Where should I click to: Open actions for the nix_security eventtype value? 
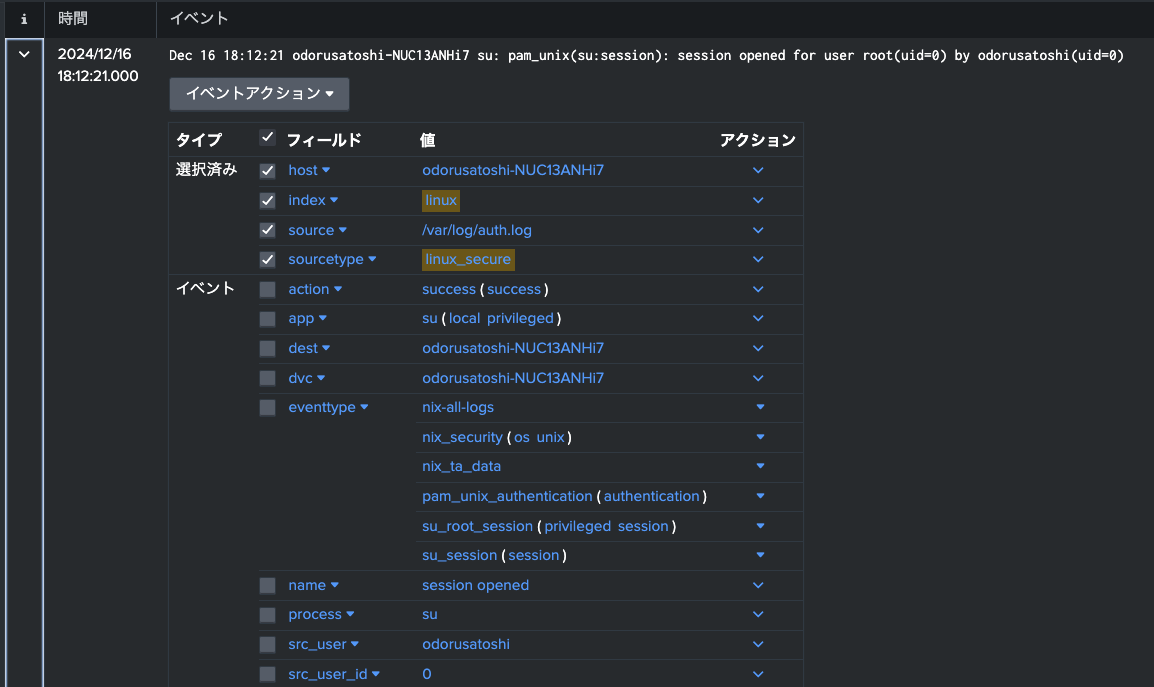(x=759, y=436)
